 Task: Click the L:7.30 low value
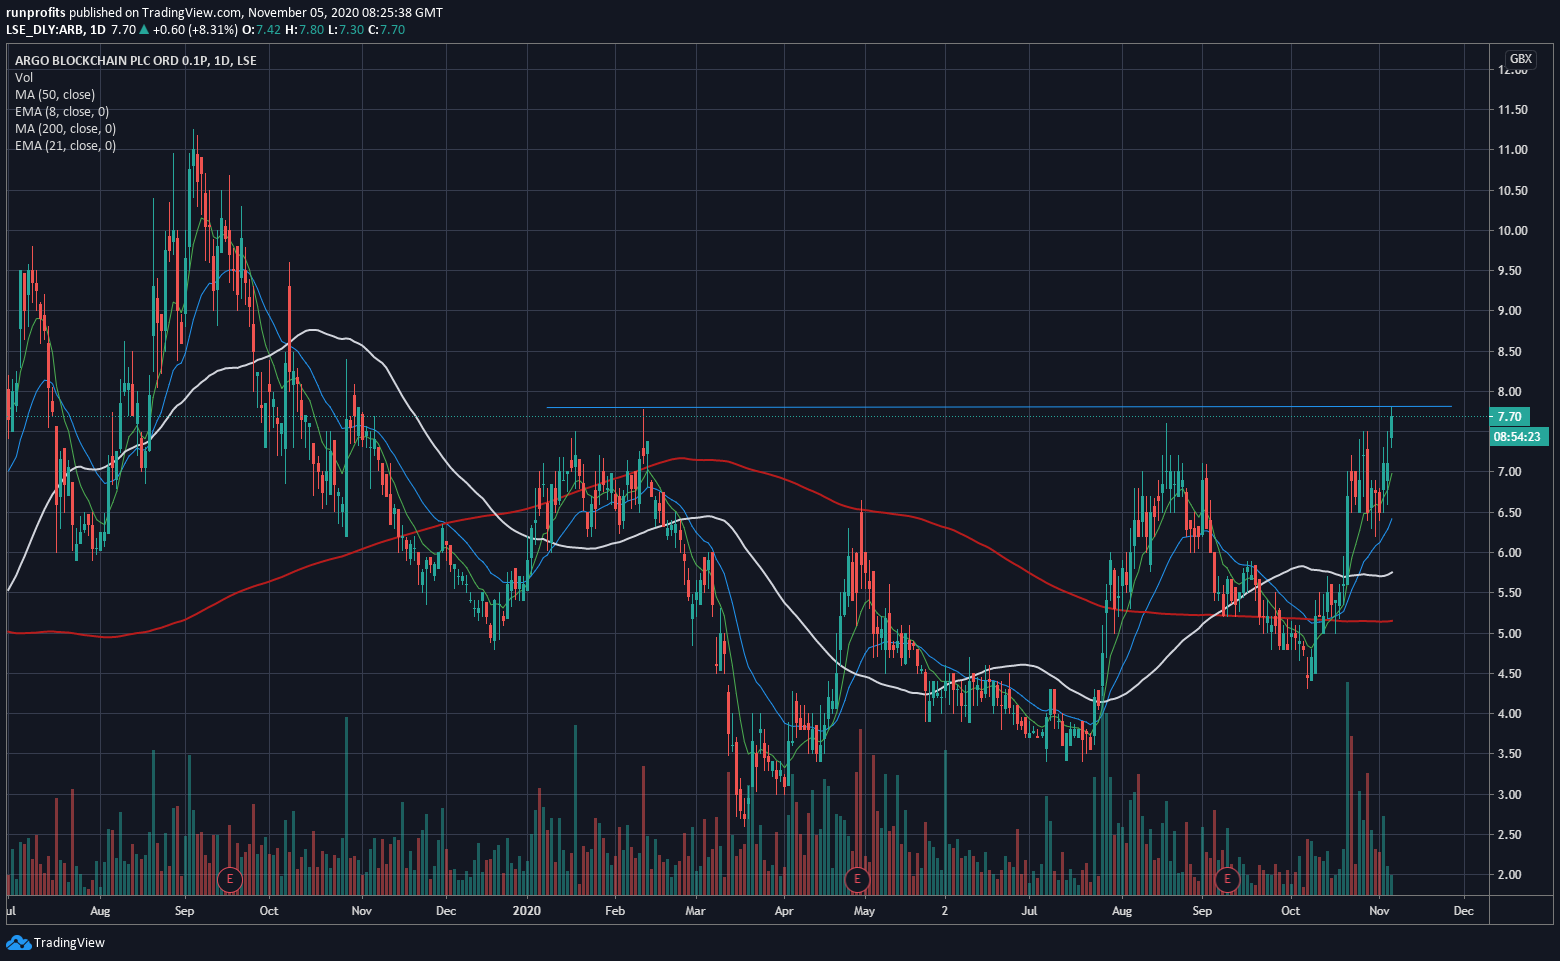[345, 30]
